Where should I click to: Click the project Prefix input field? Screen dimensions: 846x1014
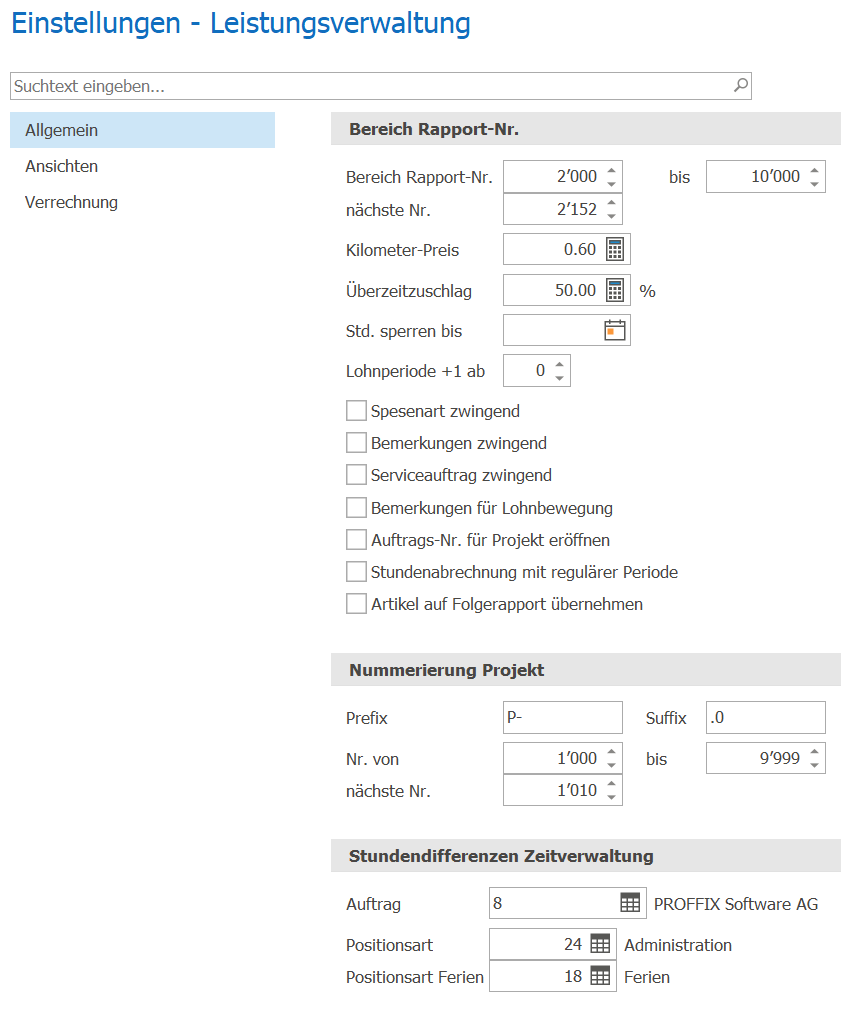click(563, 717)
